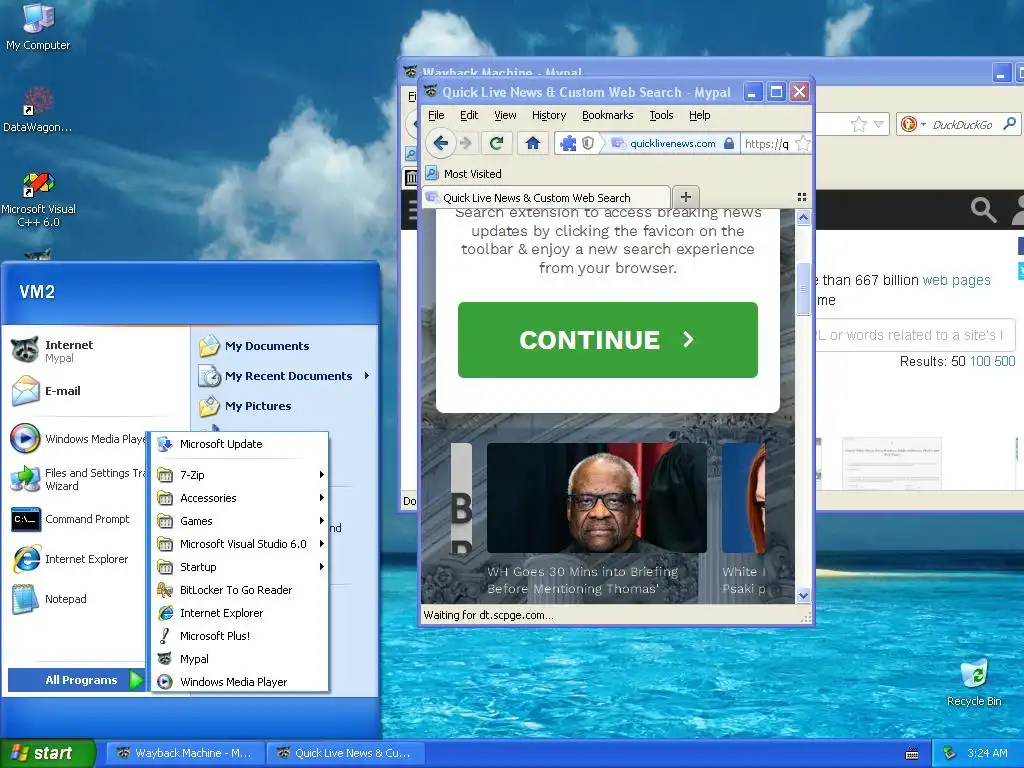Image resolution: width=1024 pixels, height=768 pixels.
Task: Open View menu
Action: tap(505, 115)
